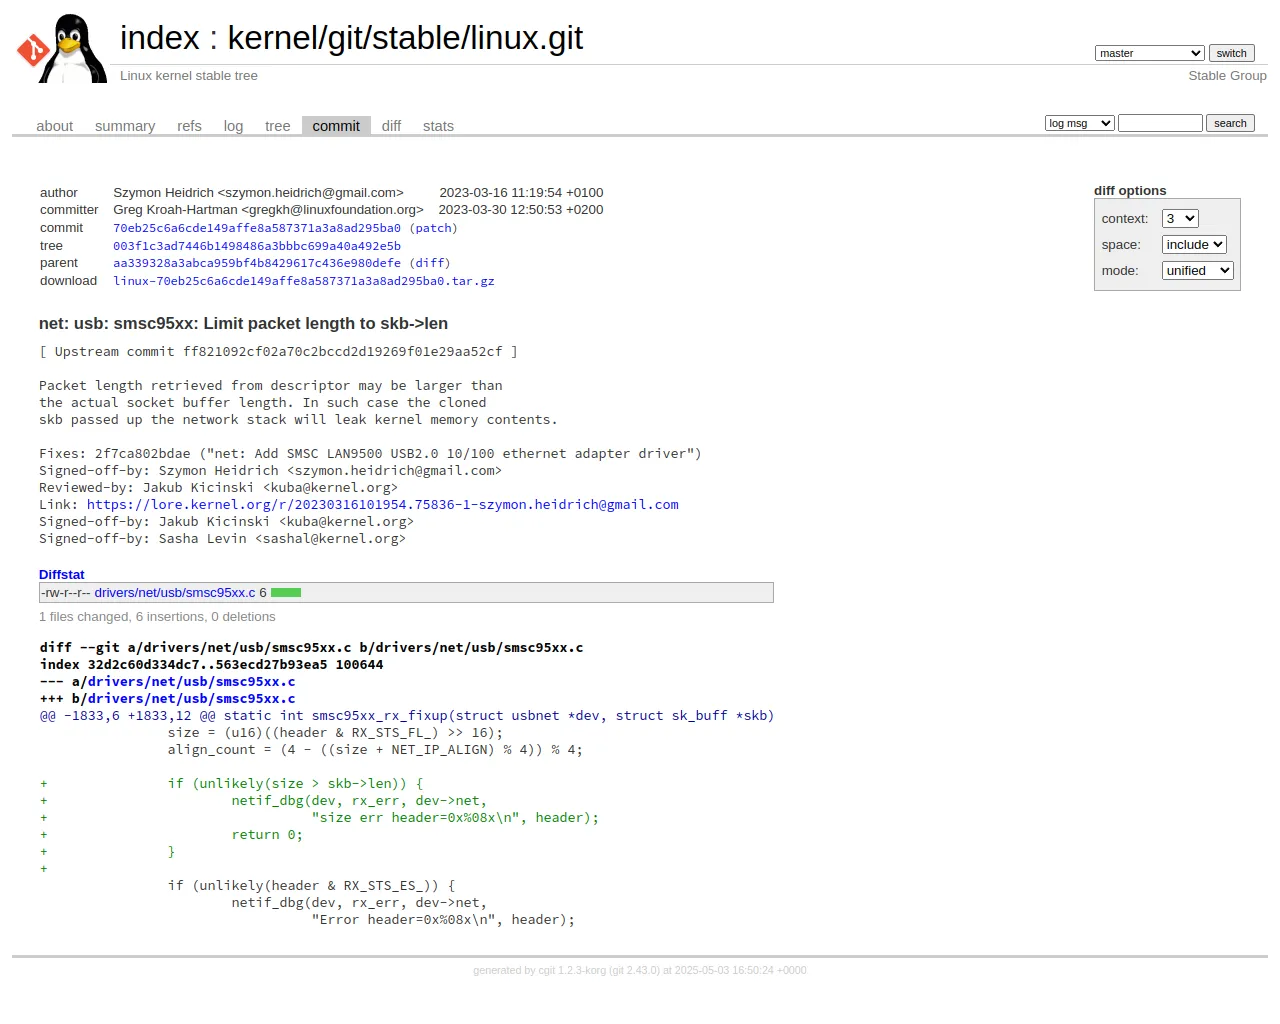Click the Tux penguin git logo

[x=61, y=48]
